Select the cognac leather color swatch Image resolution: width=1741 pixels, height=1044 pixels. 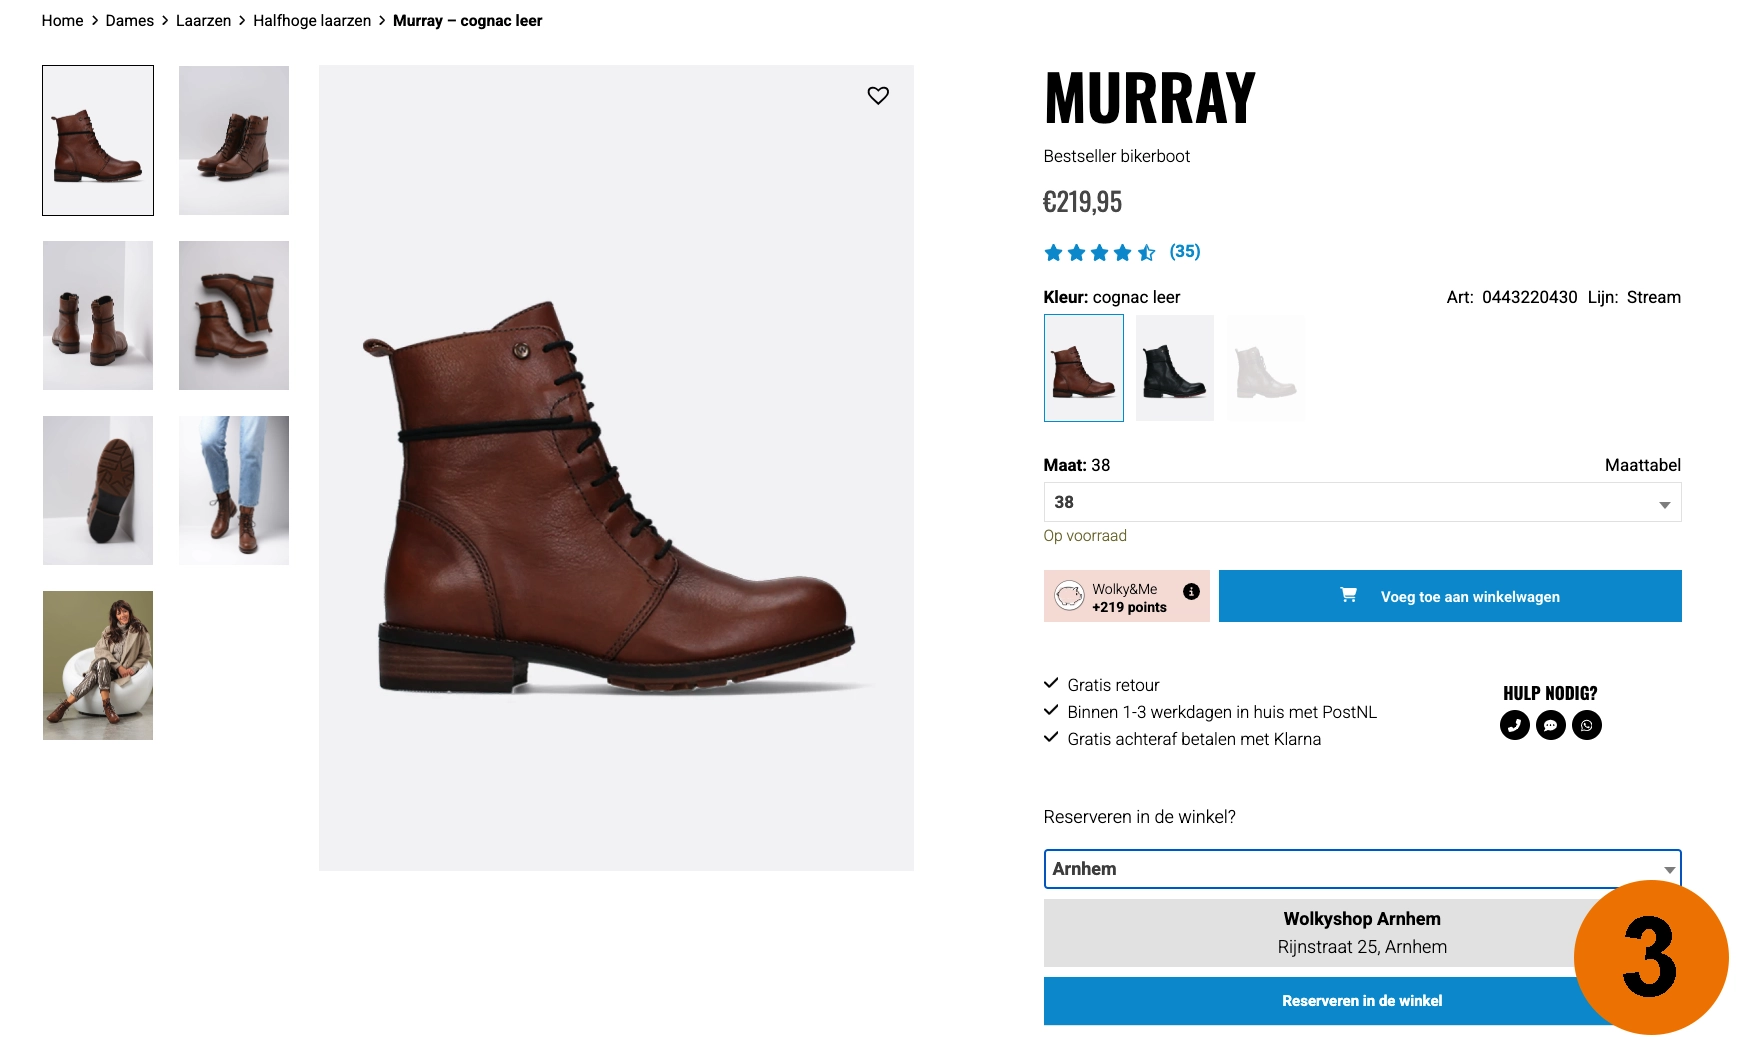click(x=1083, y=368)
